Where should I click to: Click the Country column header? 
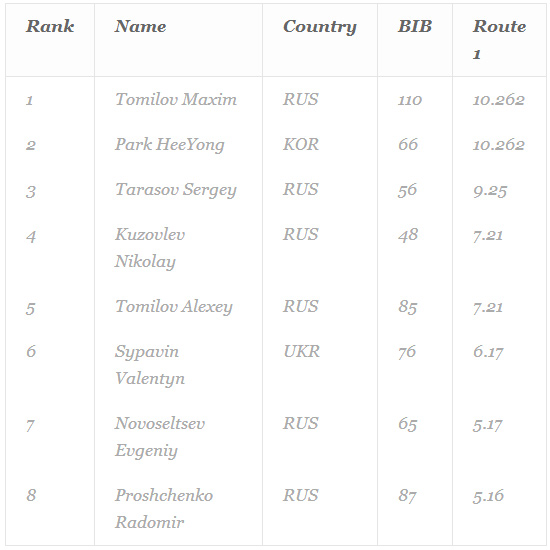click(x=320, y=27)
